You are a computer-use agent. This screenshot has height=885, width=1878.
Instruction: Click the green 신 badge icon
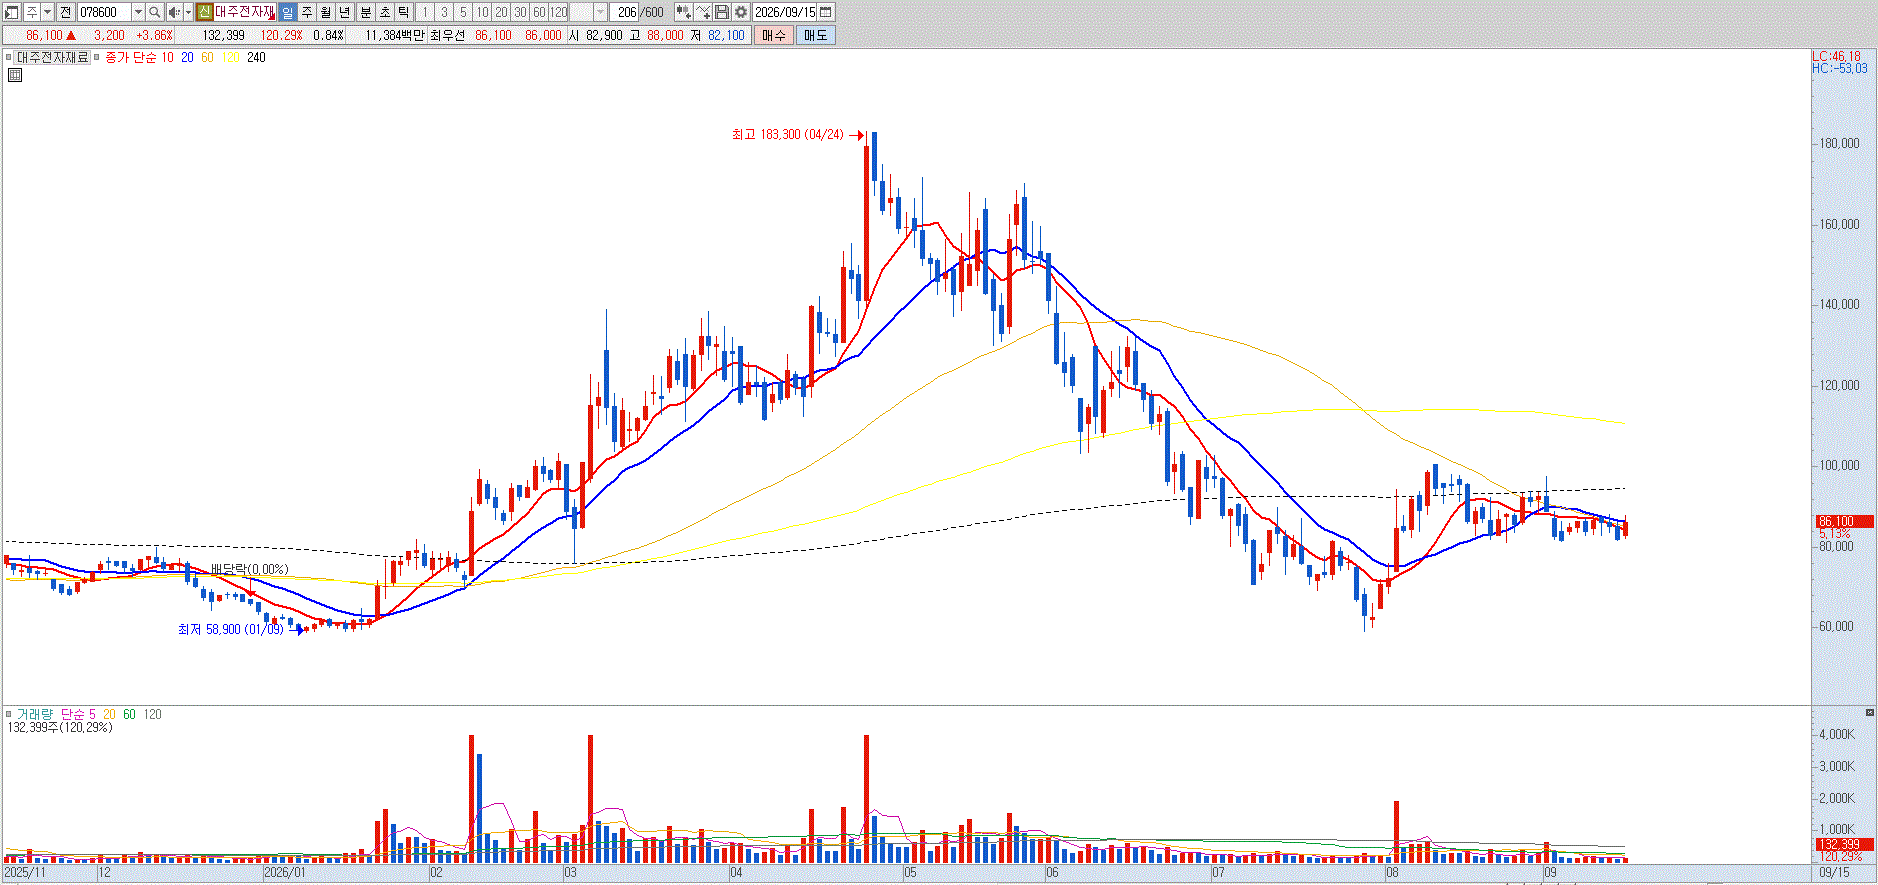tap(204, 12)
